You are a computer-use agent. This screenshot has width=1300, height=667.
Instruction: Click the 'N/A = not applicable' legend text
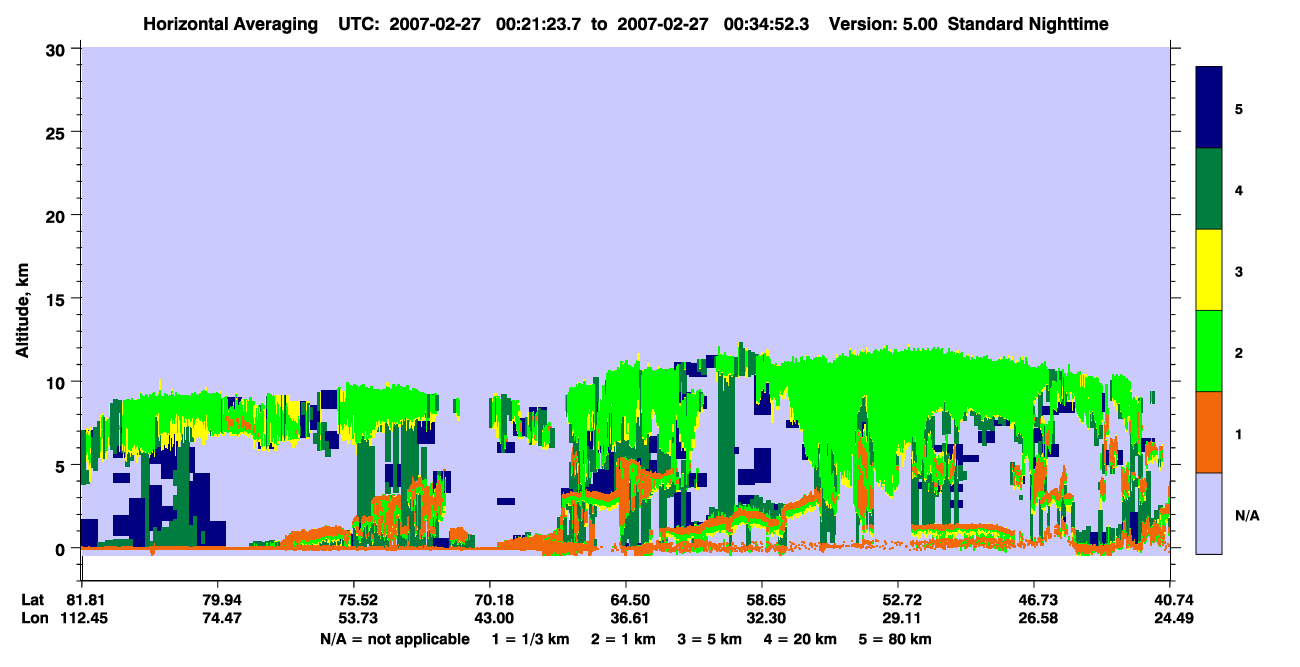(395, 639)
